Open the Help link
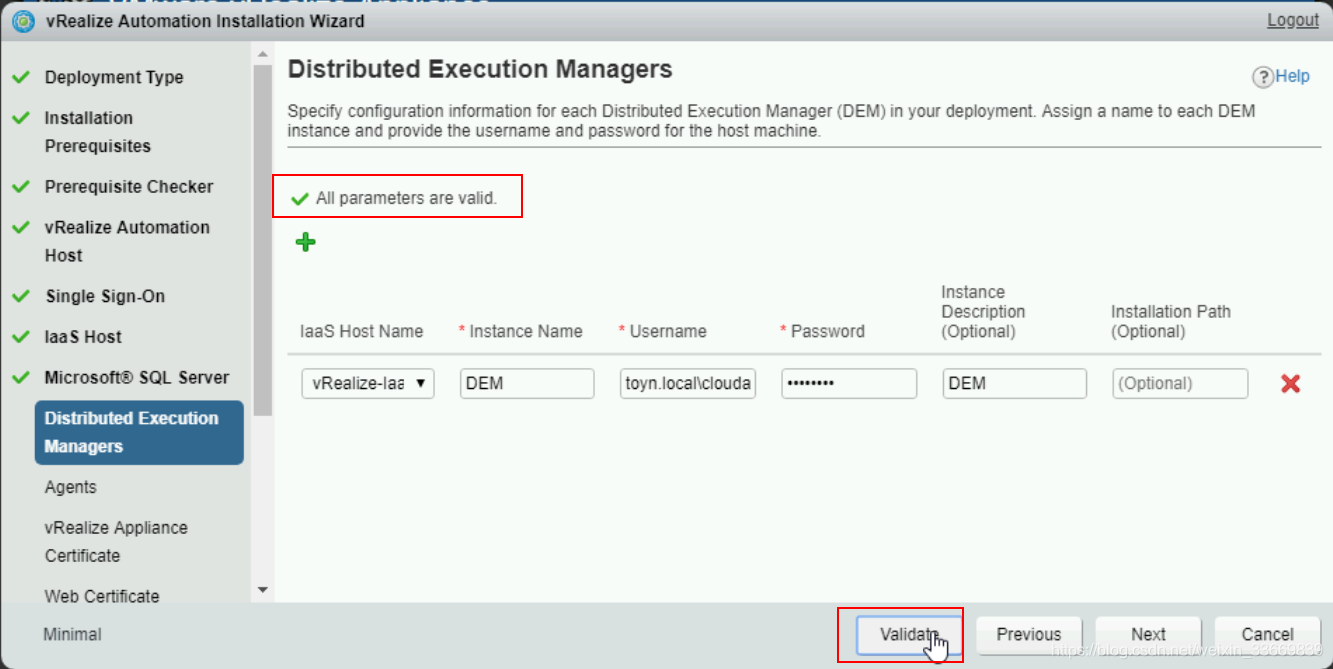 pyautogui.click(x=1293, y=76)
